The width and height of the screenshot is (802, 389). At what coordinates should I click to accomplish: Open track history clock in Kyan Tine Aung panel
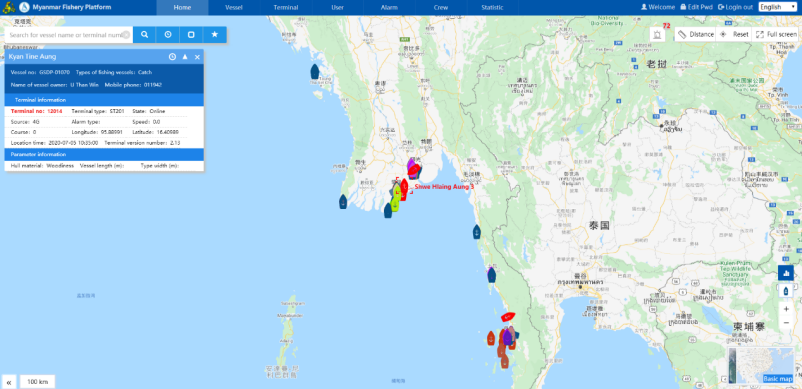pos(172,57)
